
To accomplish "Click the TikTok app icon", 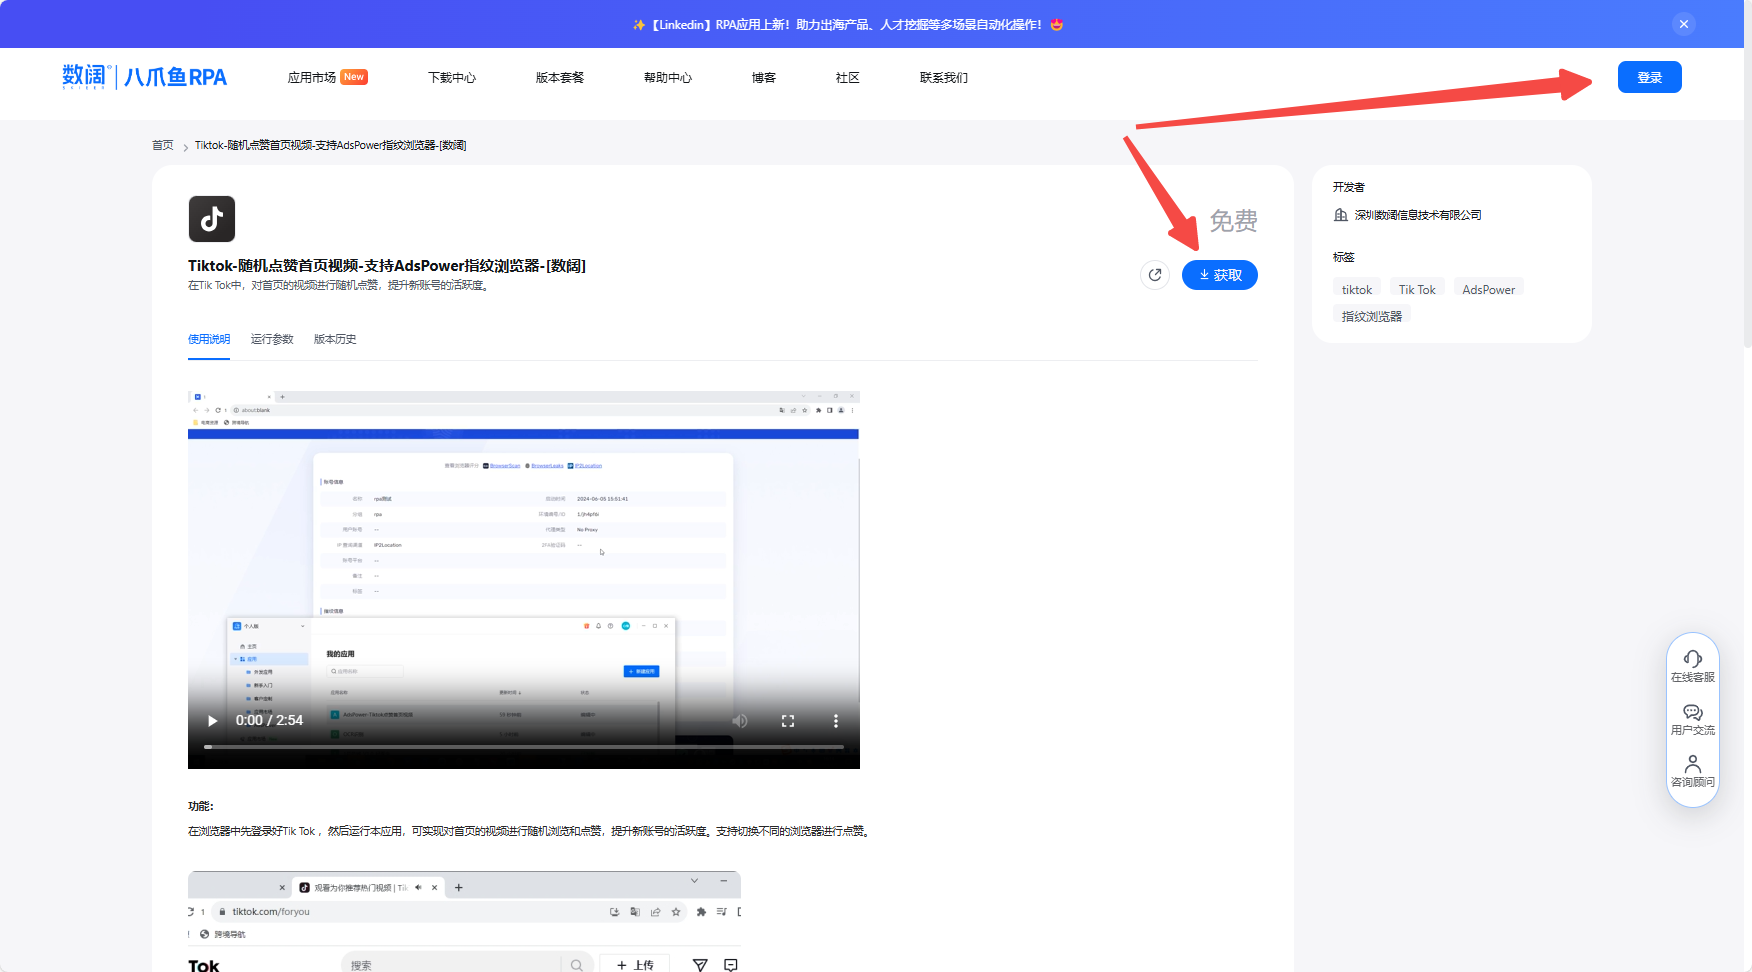I will (212, 219).
